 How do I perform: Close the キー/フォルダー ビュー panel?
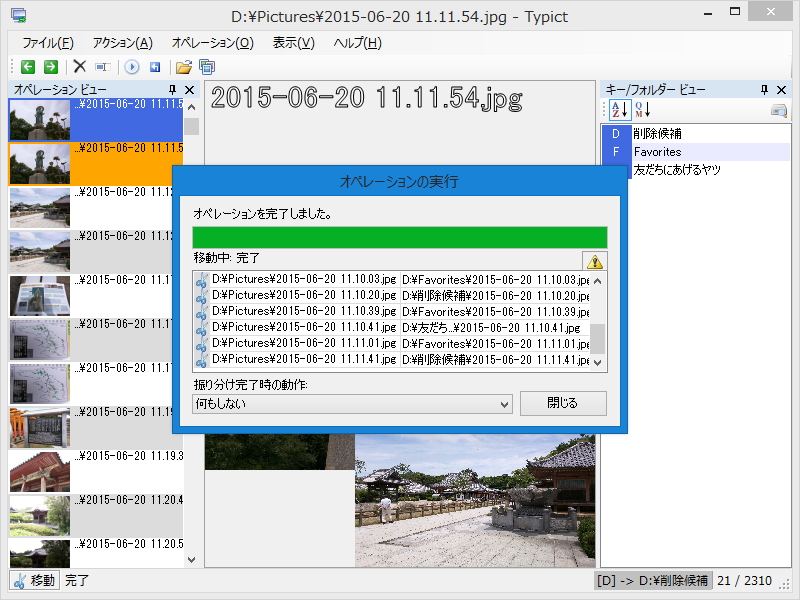point(781,90)
